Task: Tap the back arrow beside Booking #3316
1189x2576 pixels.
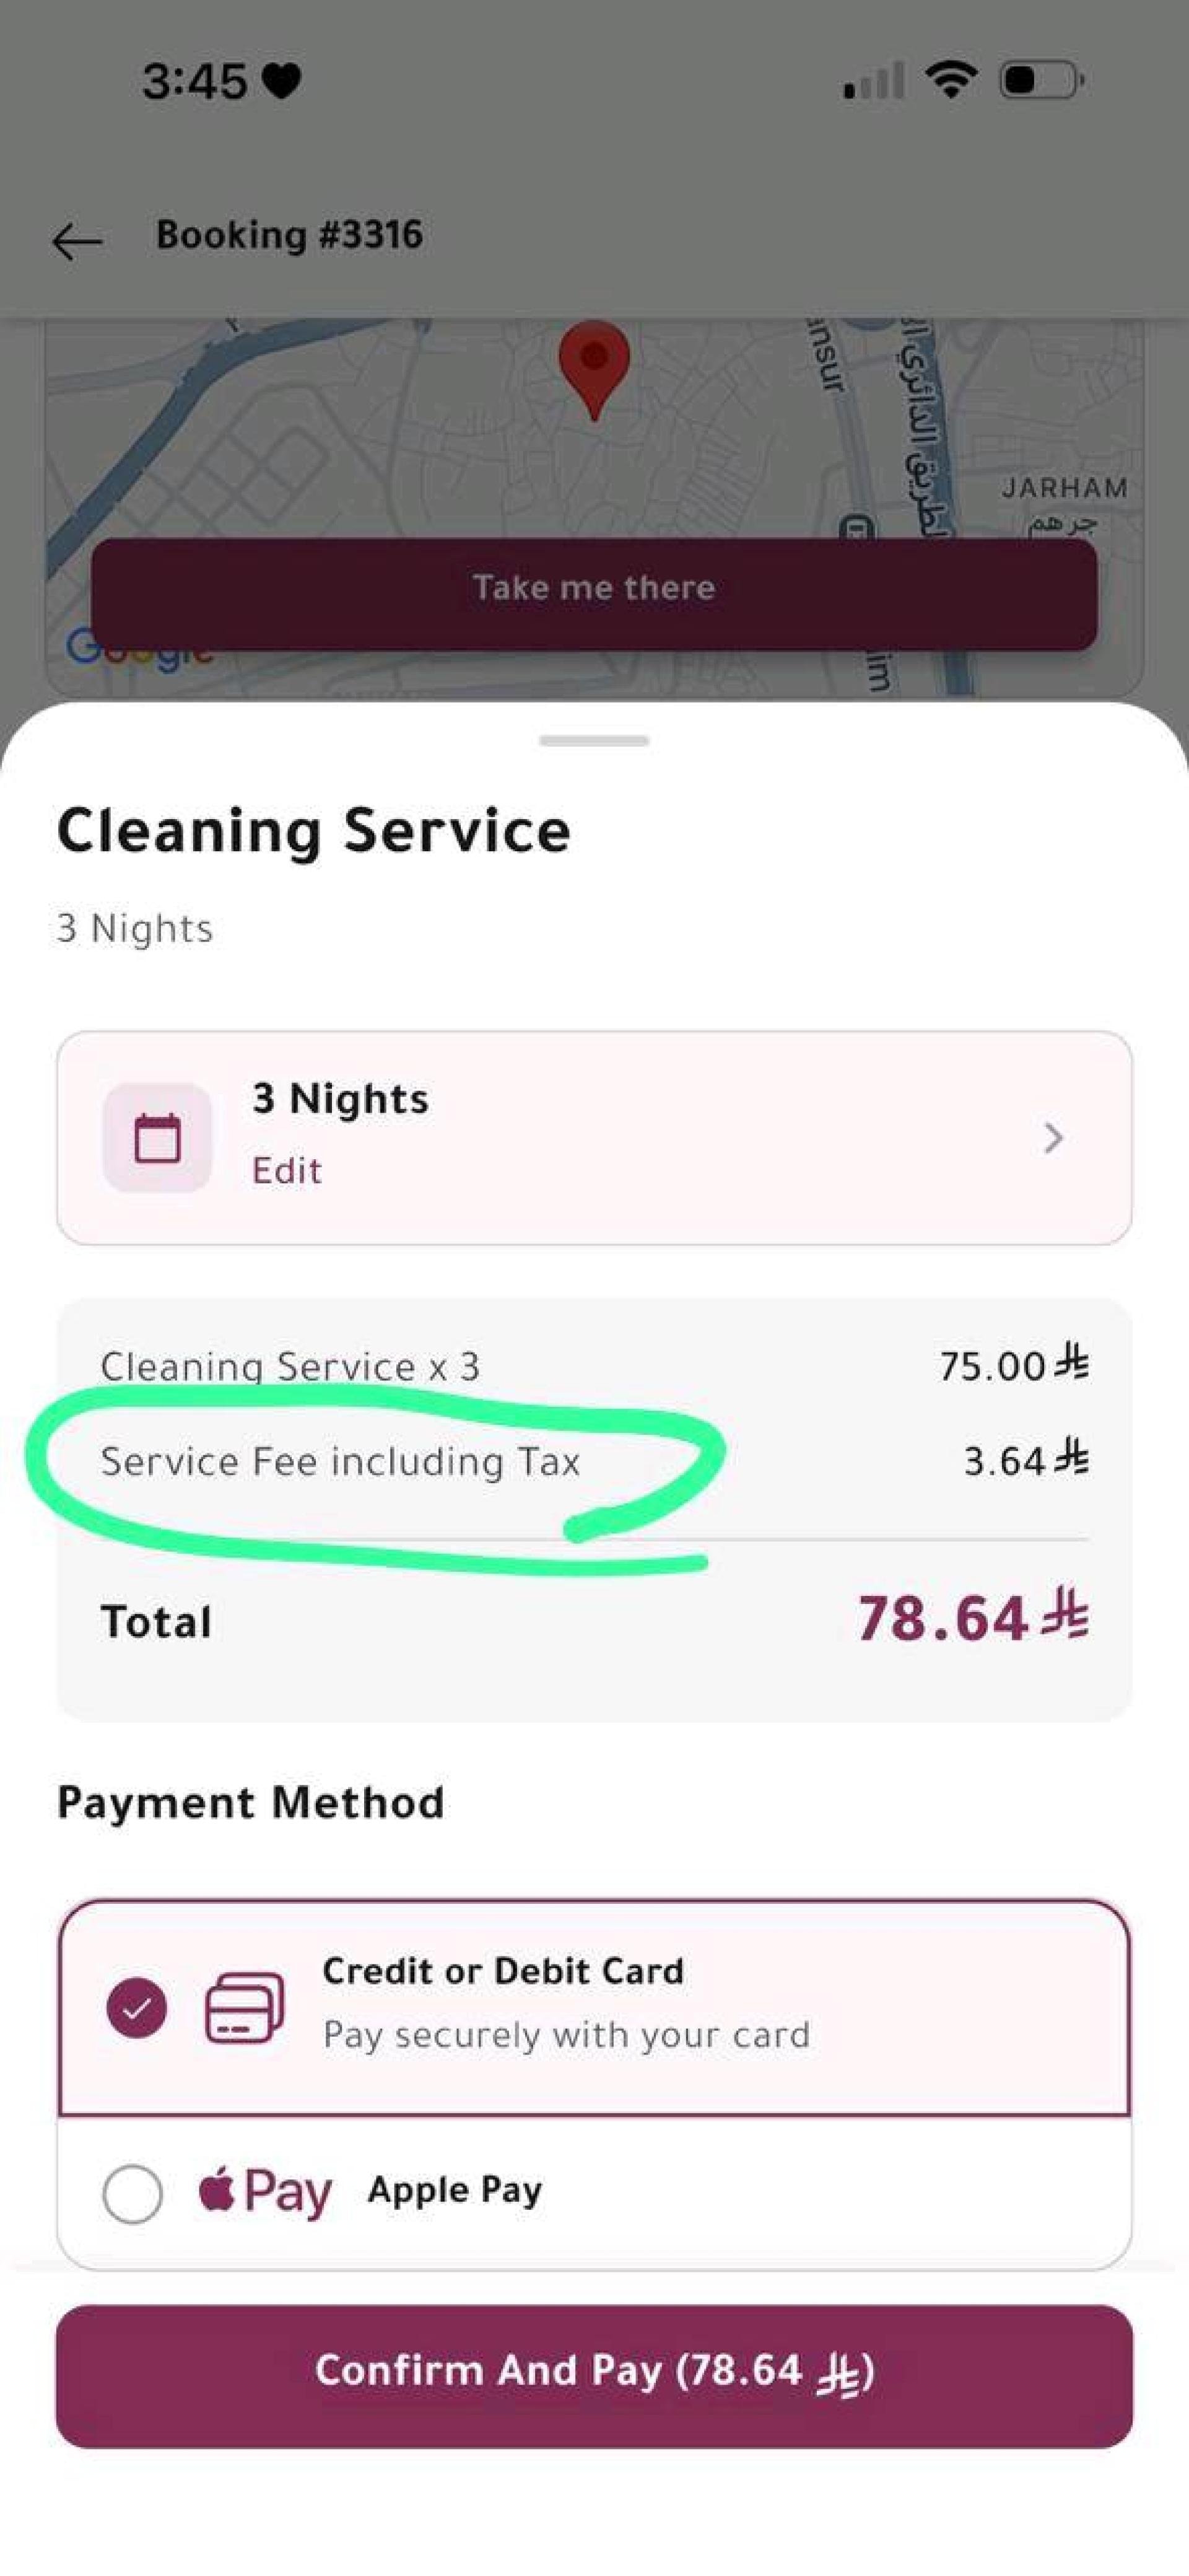Action: pos(77,241)
